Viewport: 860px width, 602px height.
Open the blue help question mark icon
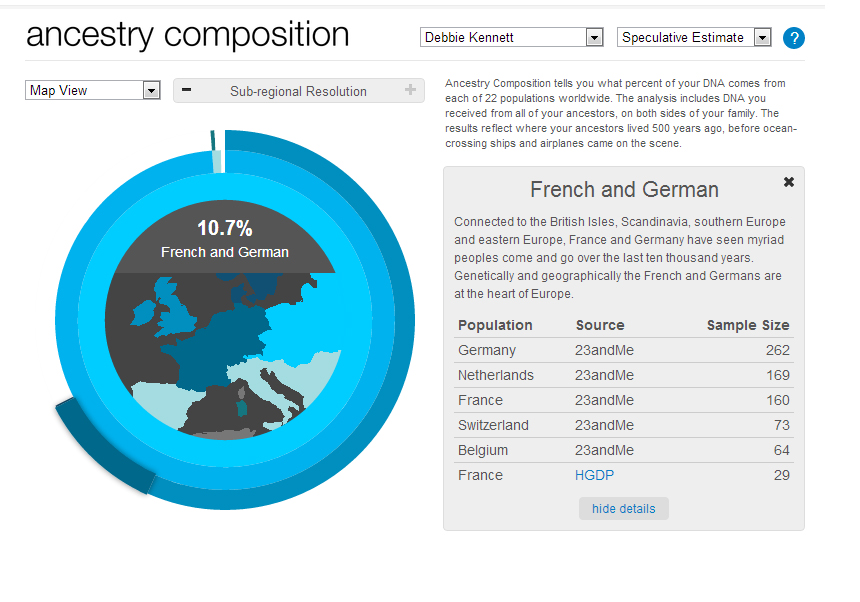[x=795, y=38]
